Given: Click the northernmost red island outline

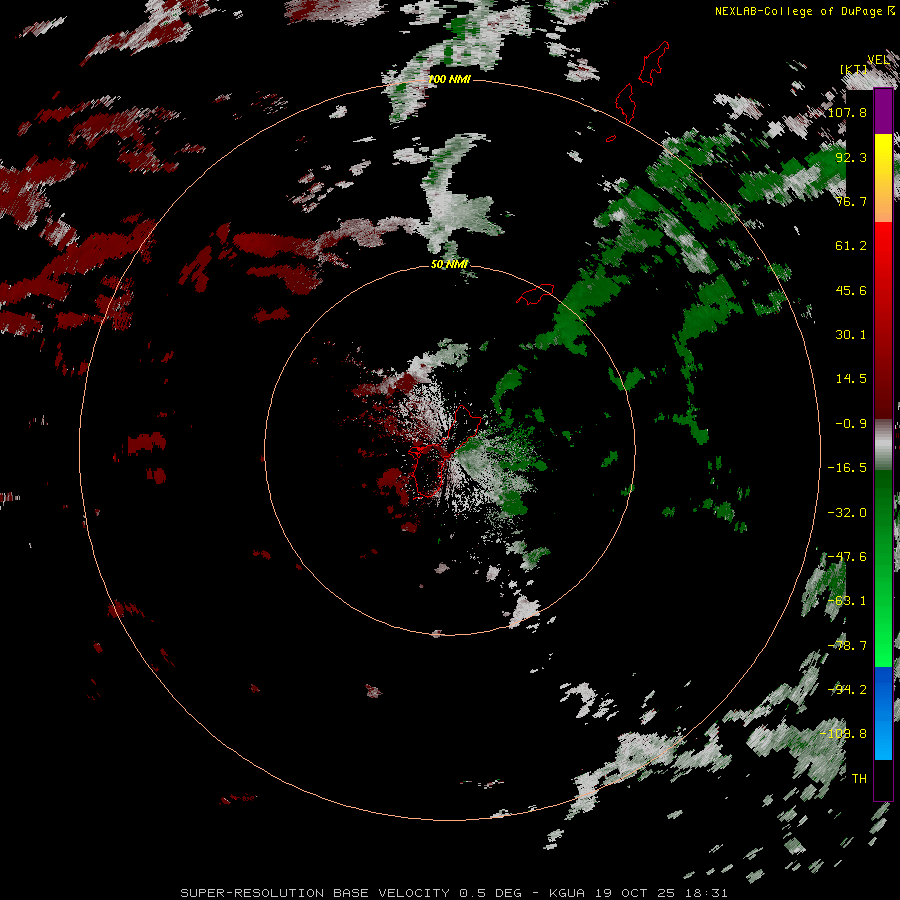Looking at the screenshot, I should [x=654, y=63].
